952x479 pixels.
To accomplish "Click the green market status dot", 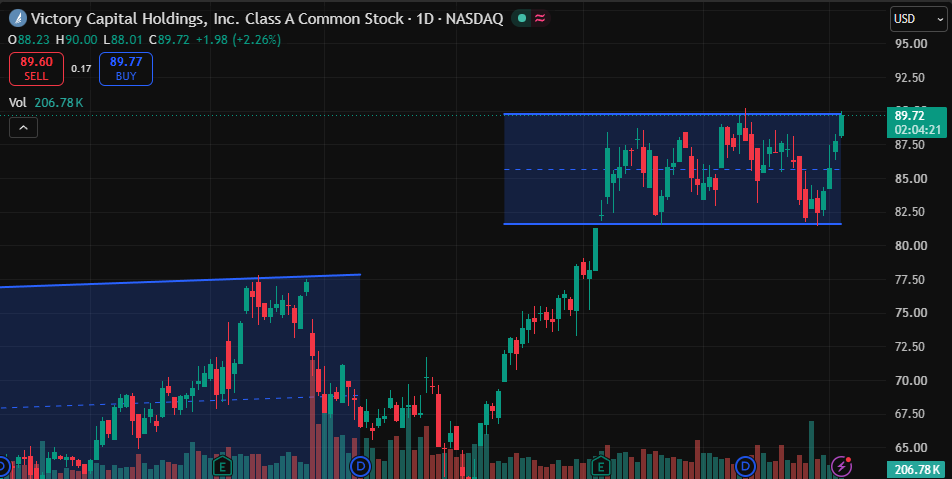I will [522, 19].
